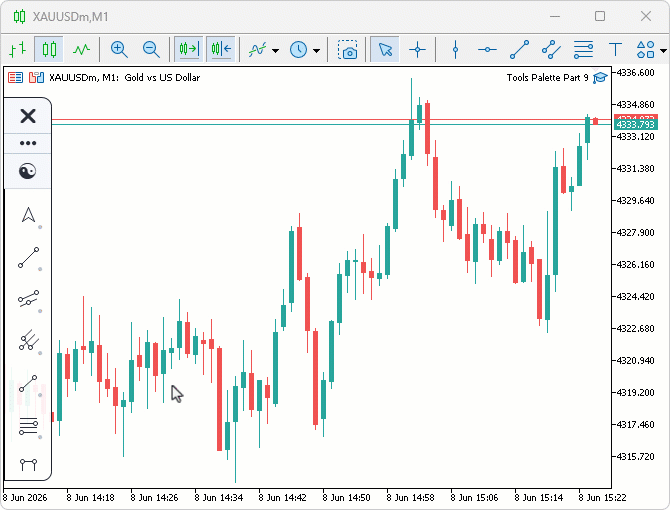Select palette Fibonacci levels tool
Viewport: 670px width, 510px height.
(x=28, y=426)
